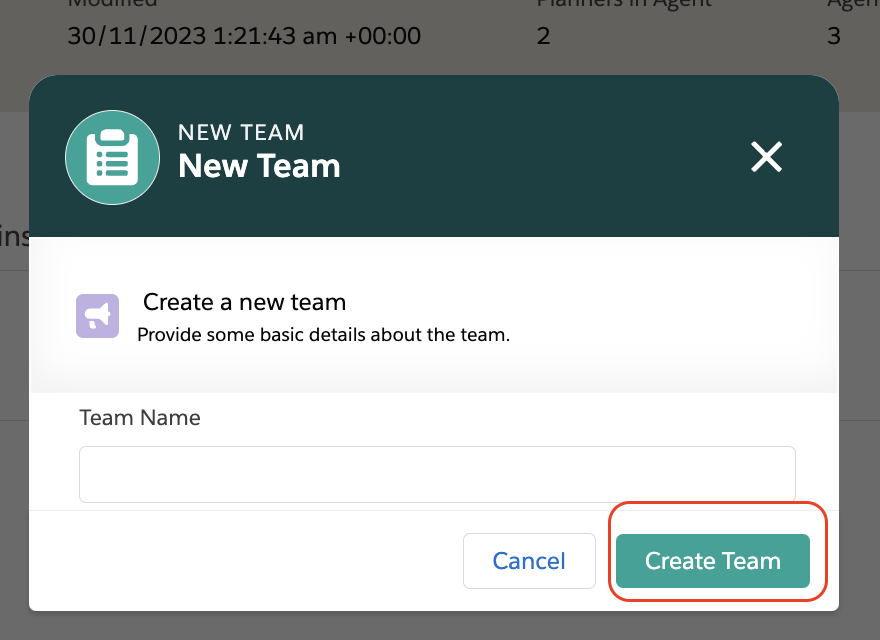Close the New Team dialog with X
880x640 pixels.
(766, 157)
